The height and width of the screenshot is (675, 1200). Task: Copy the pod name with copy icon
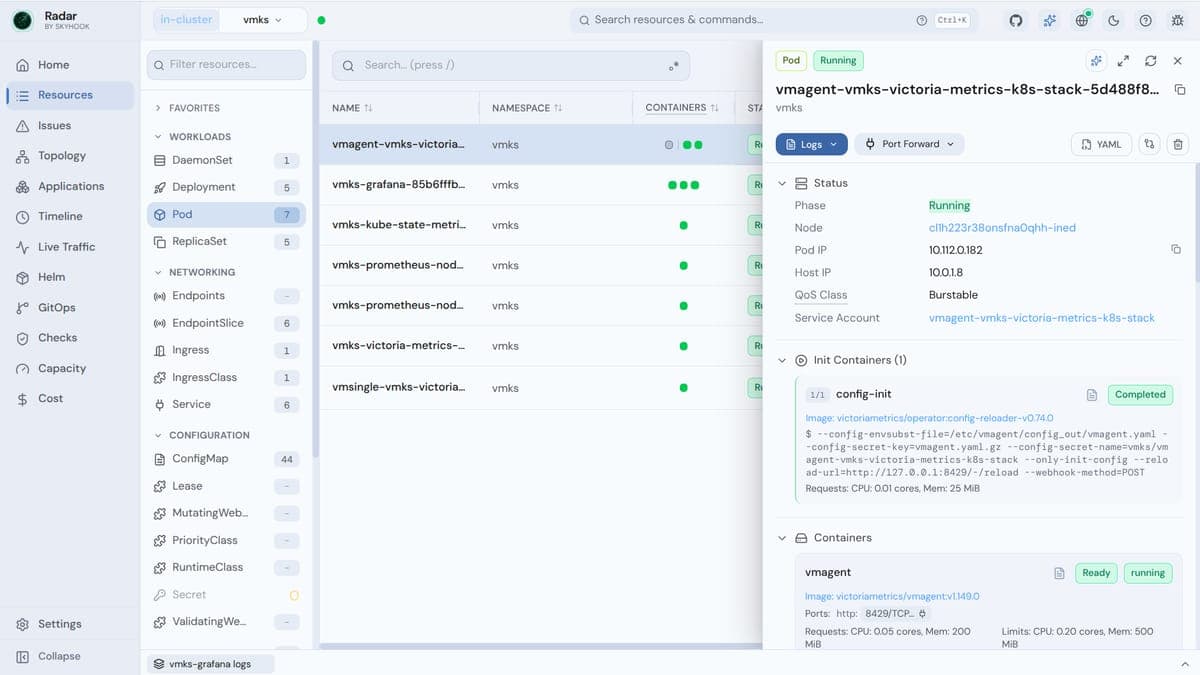pyautogui.click(x=1180, y=90)
